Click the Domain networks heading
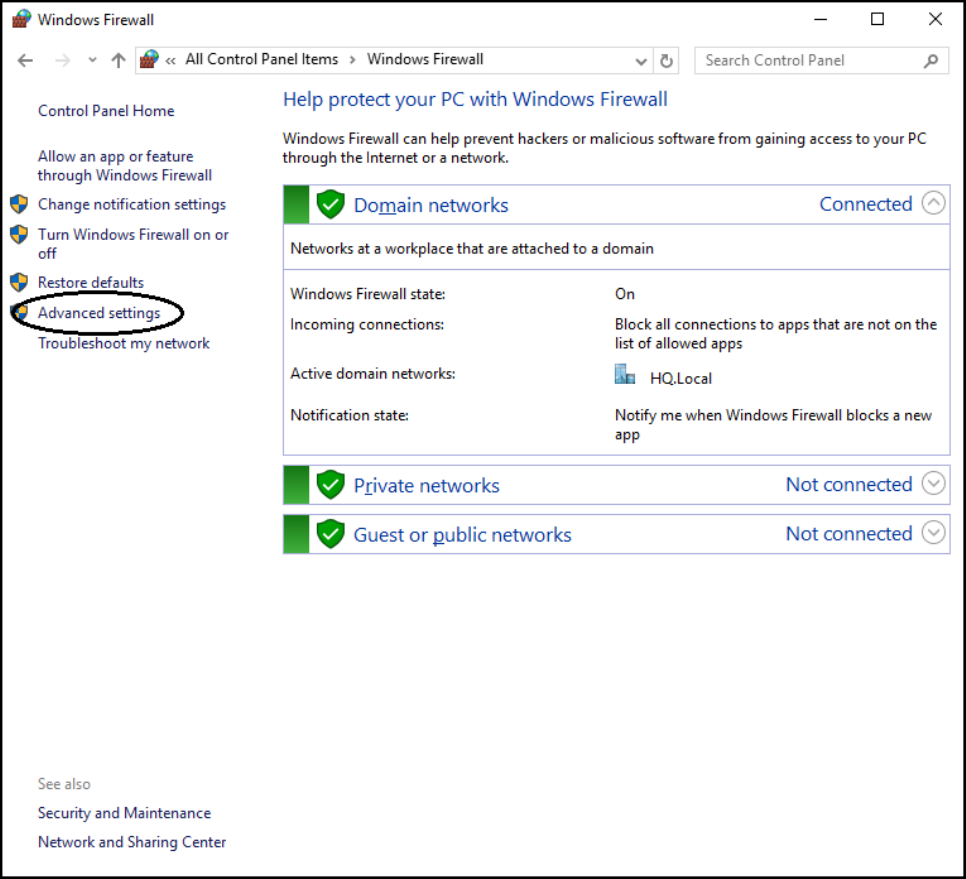966x879 pixels. click(431, 205)
